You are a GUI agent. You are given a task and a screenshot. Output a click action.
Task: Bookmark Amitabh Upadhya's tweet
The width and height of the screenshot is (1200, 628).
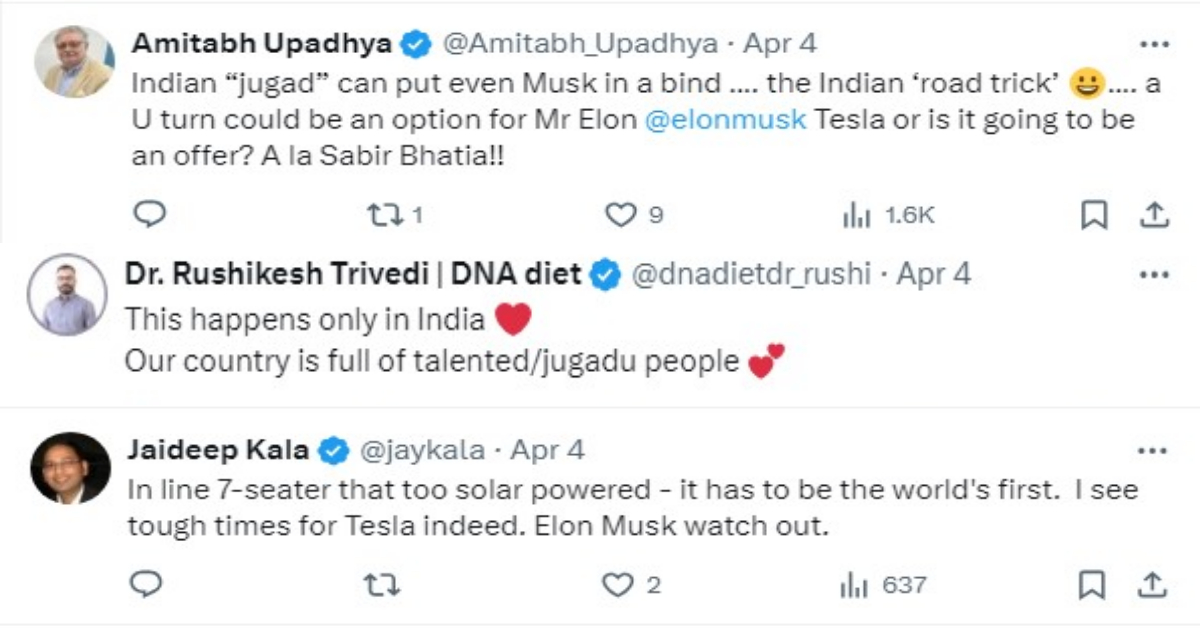point(1095,214)
